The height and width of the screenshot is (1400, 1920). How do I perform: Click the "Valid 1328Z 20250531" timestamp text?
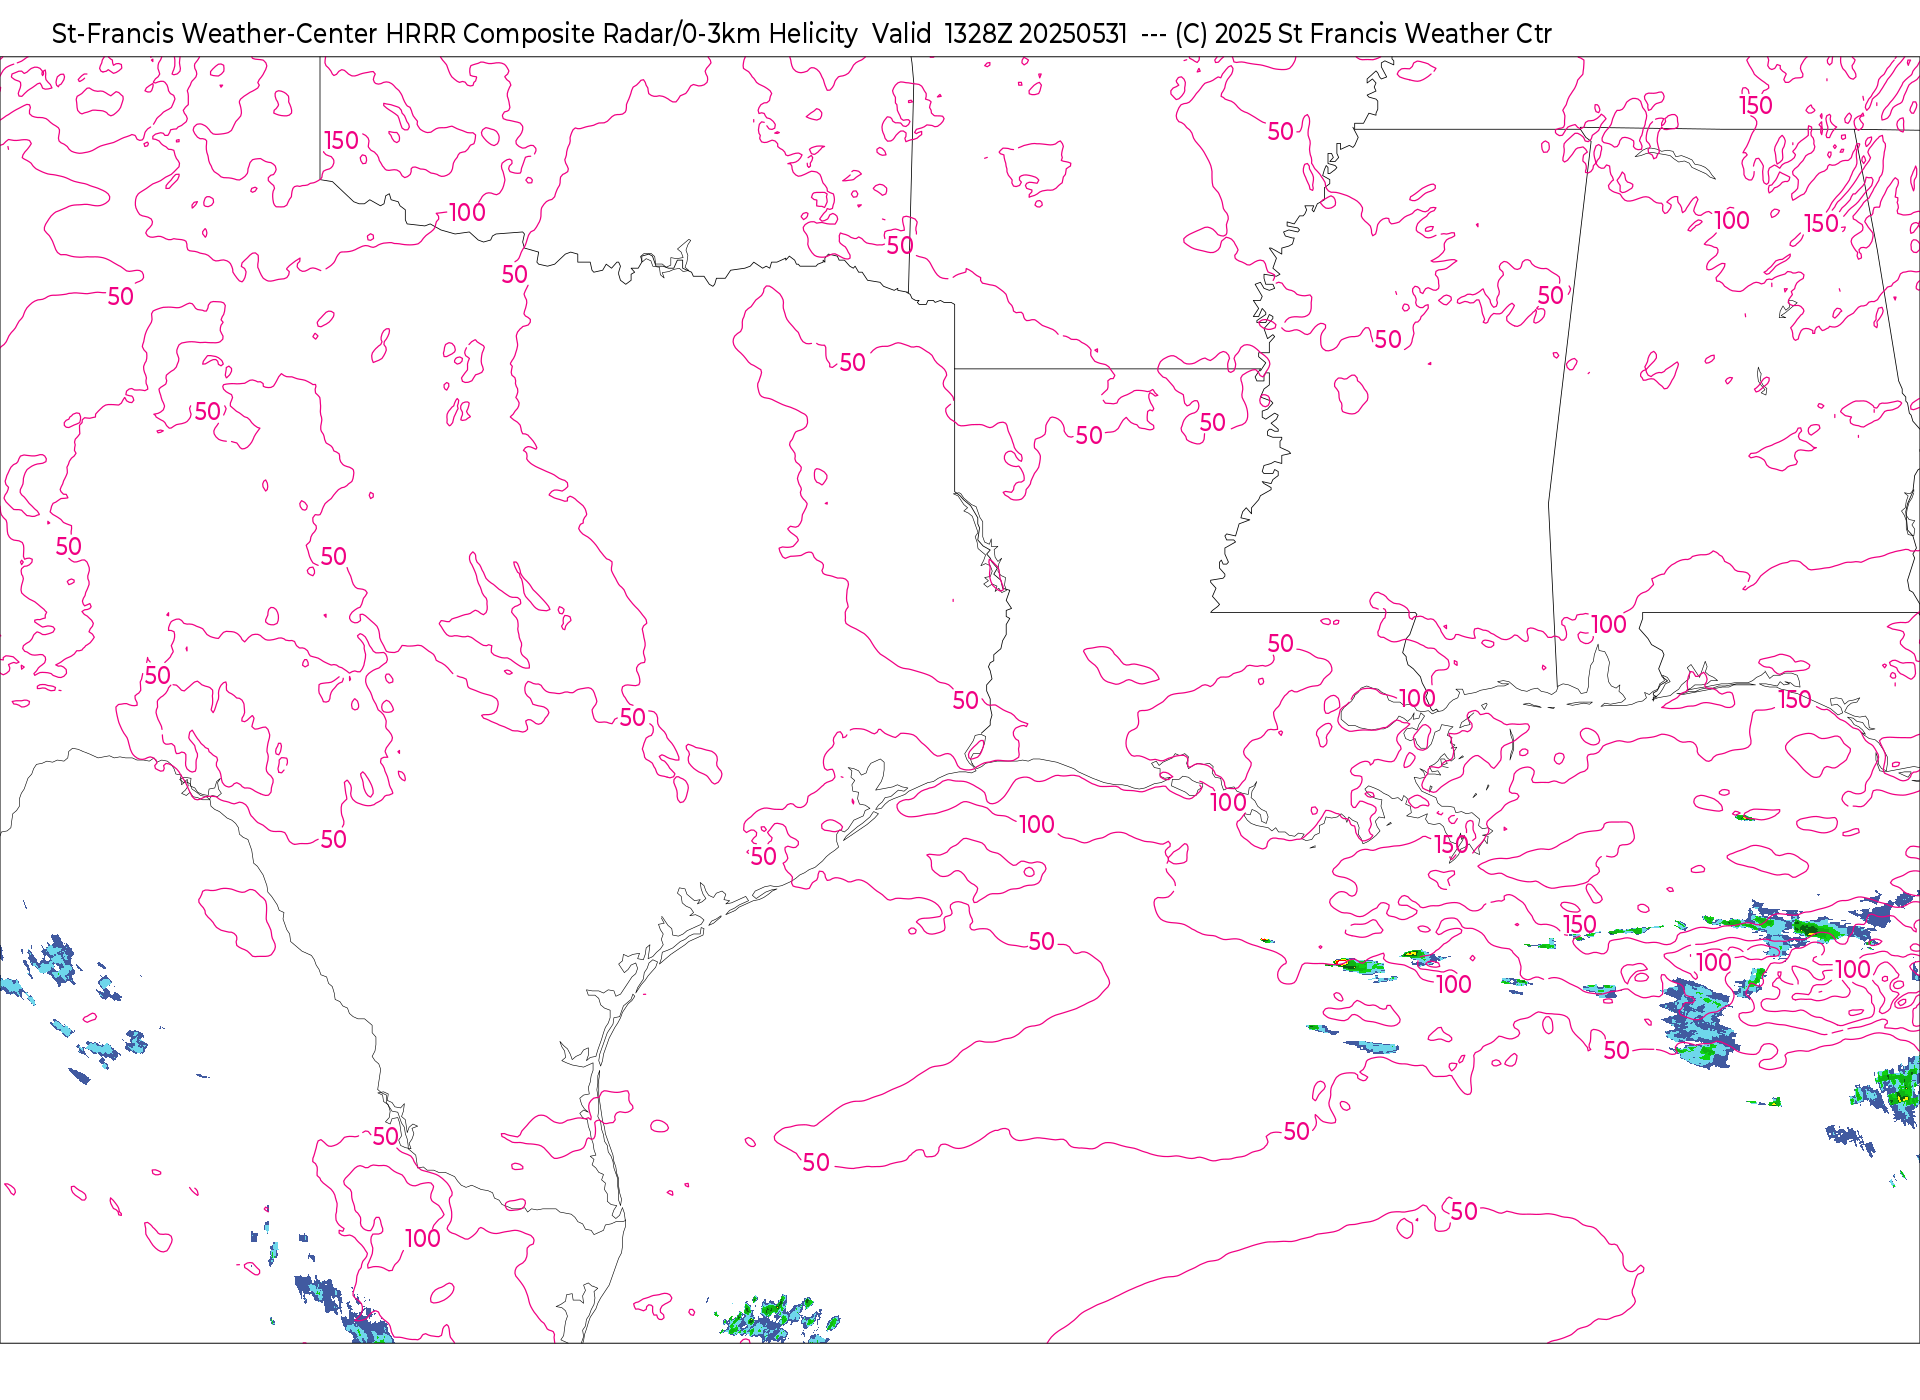pos(999,34)
